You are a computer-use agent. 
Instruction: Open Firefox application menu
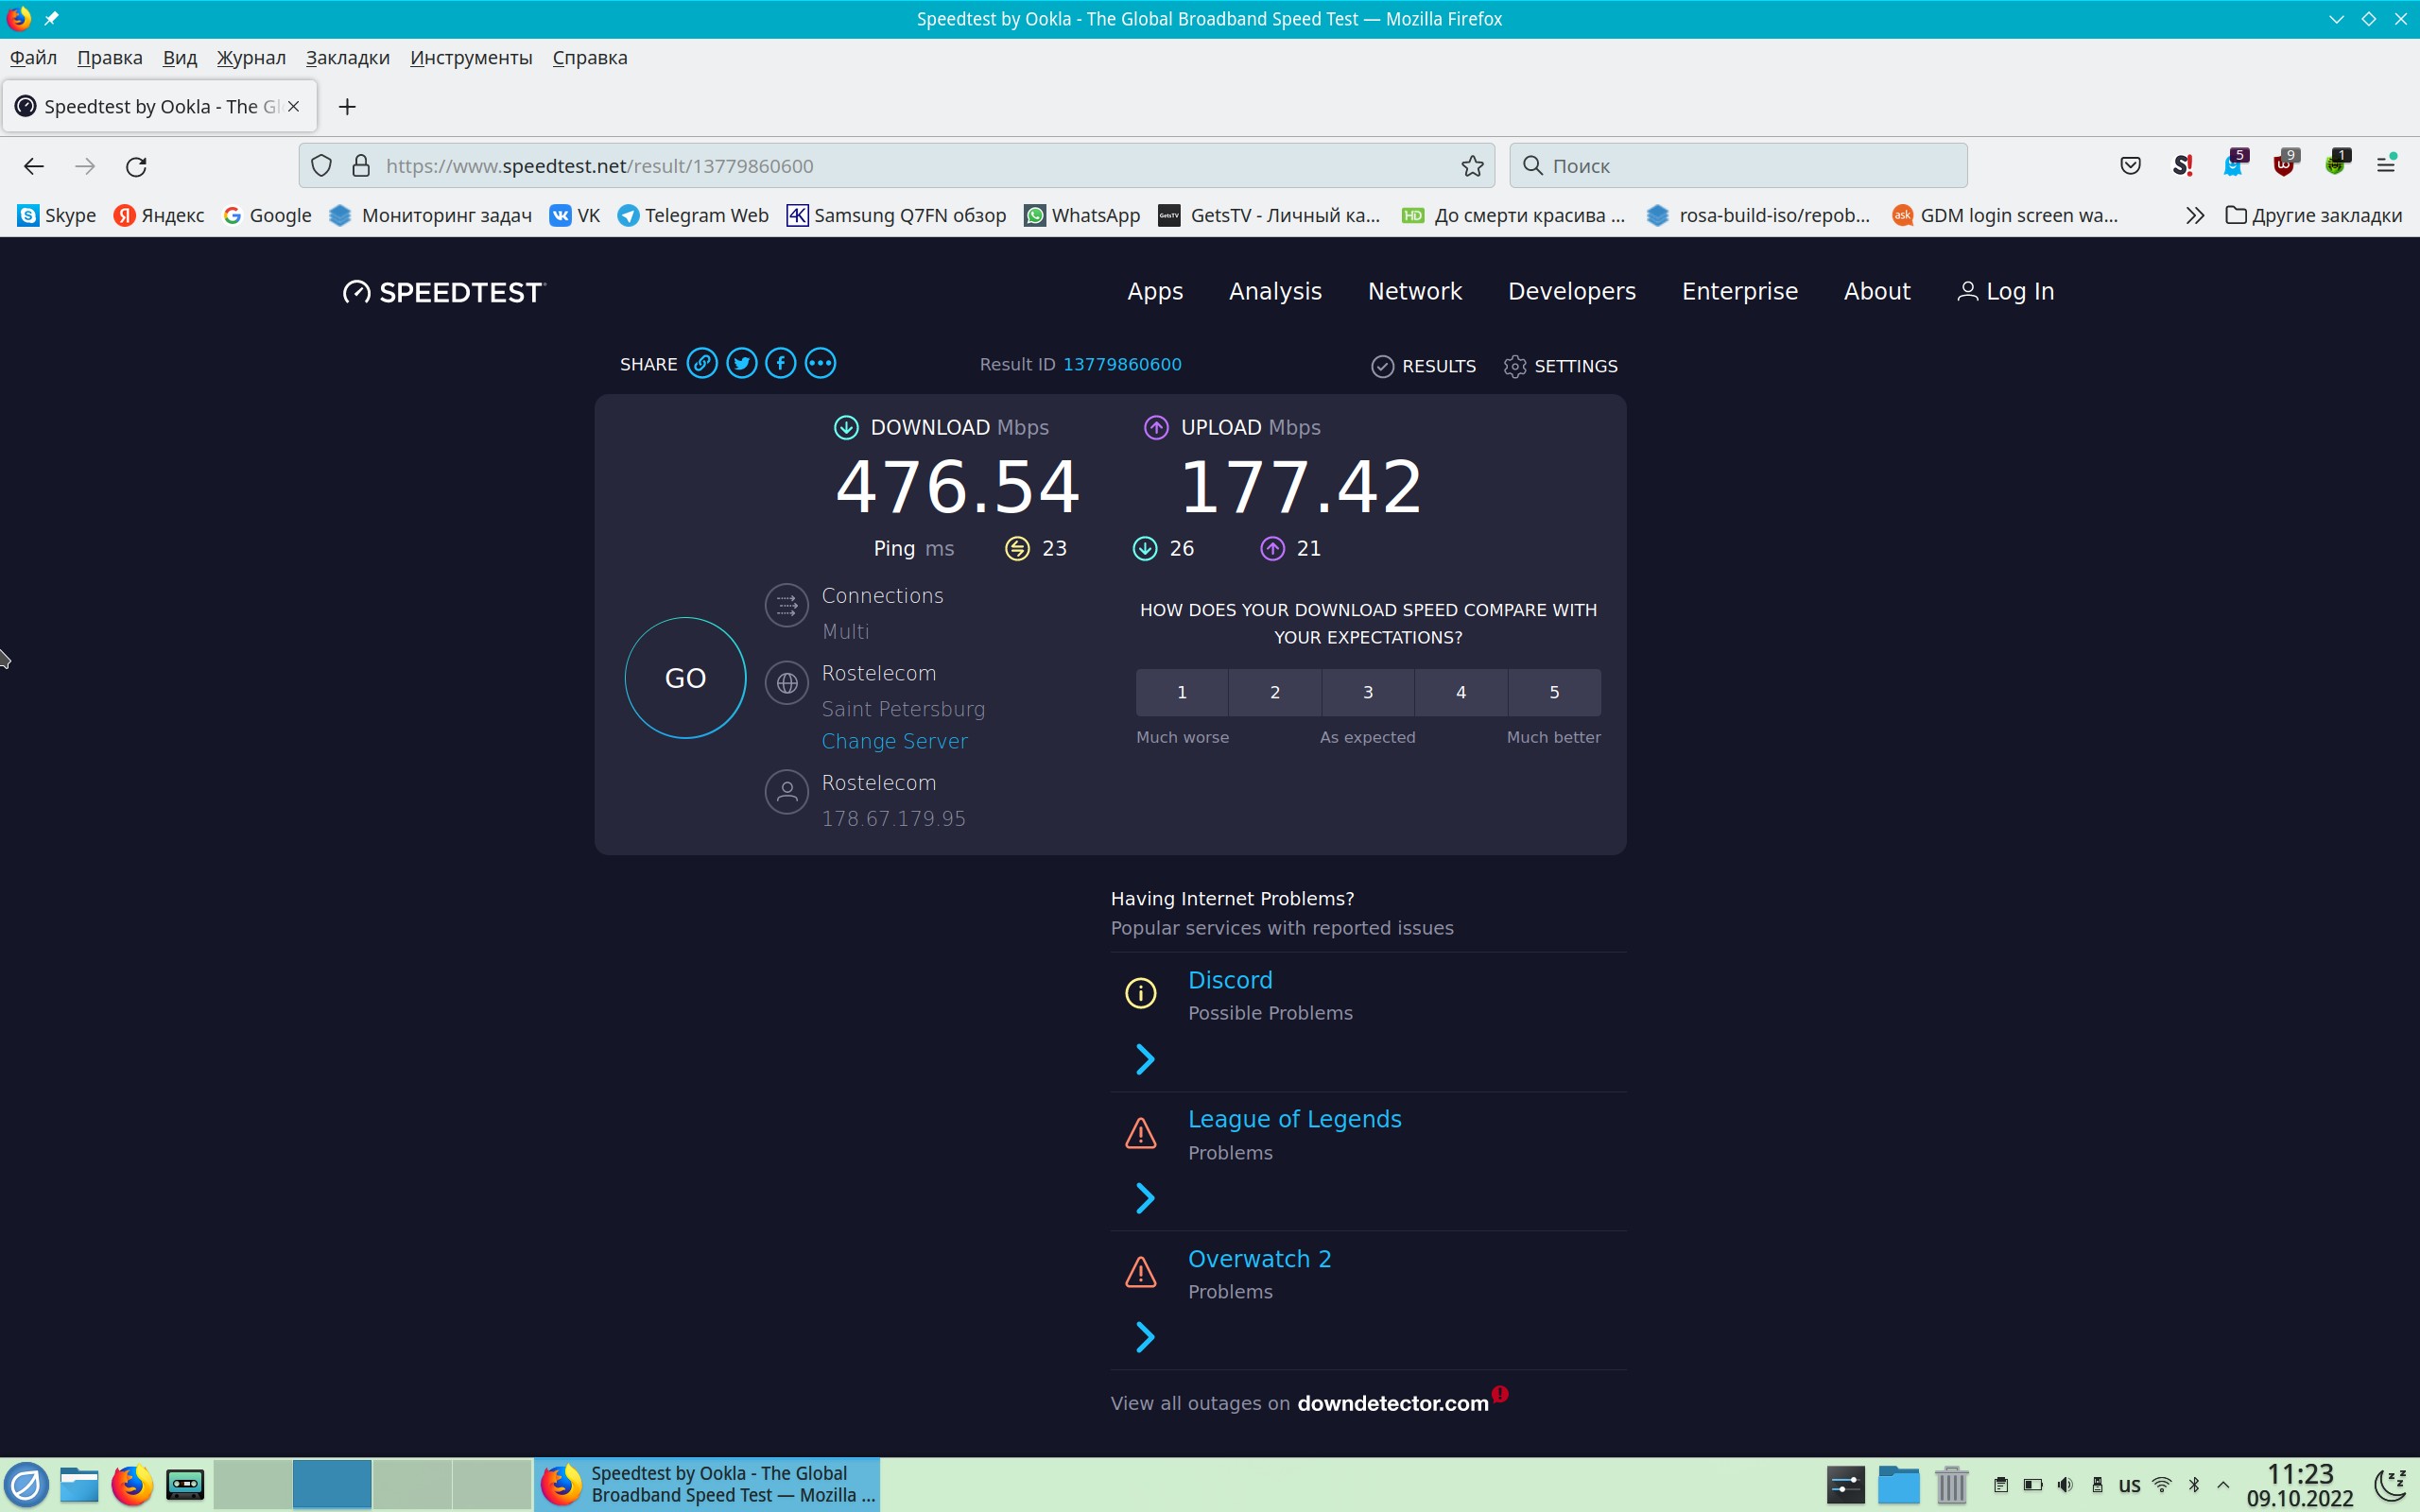tap(2386, 165)
